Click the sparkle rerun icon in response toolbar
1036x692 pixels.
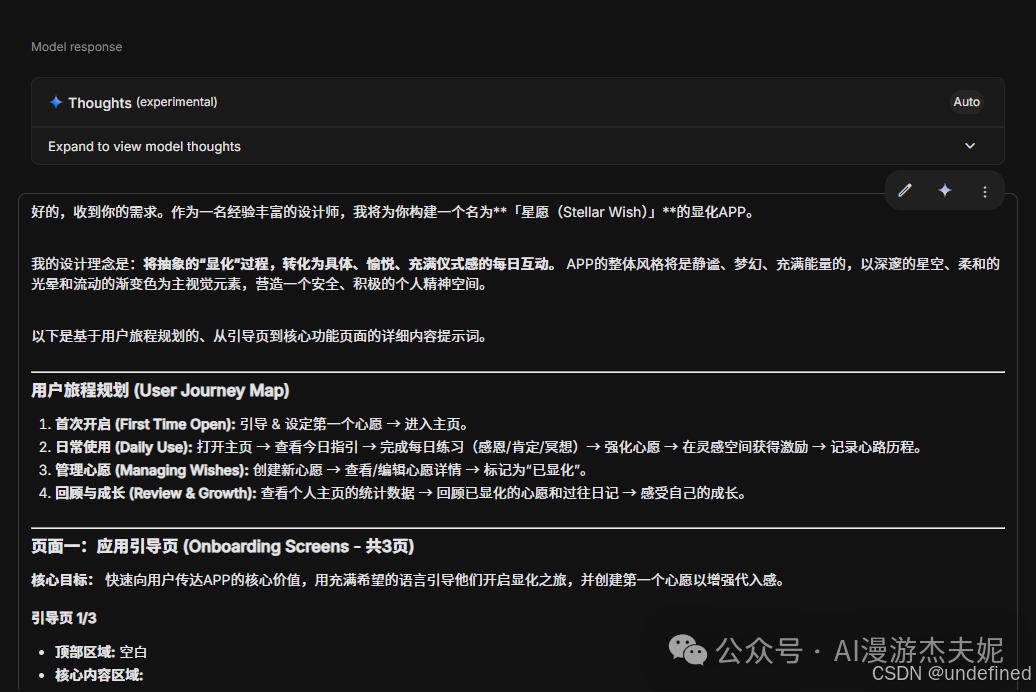click(x=945, y=191)
